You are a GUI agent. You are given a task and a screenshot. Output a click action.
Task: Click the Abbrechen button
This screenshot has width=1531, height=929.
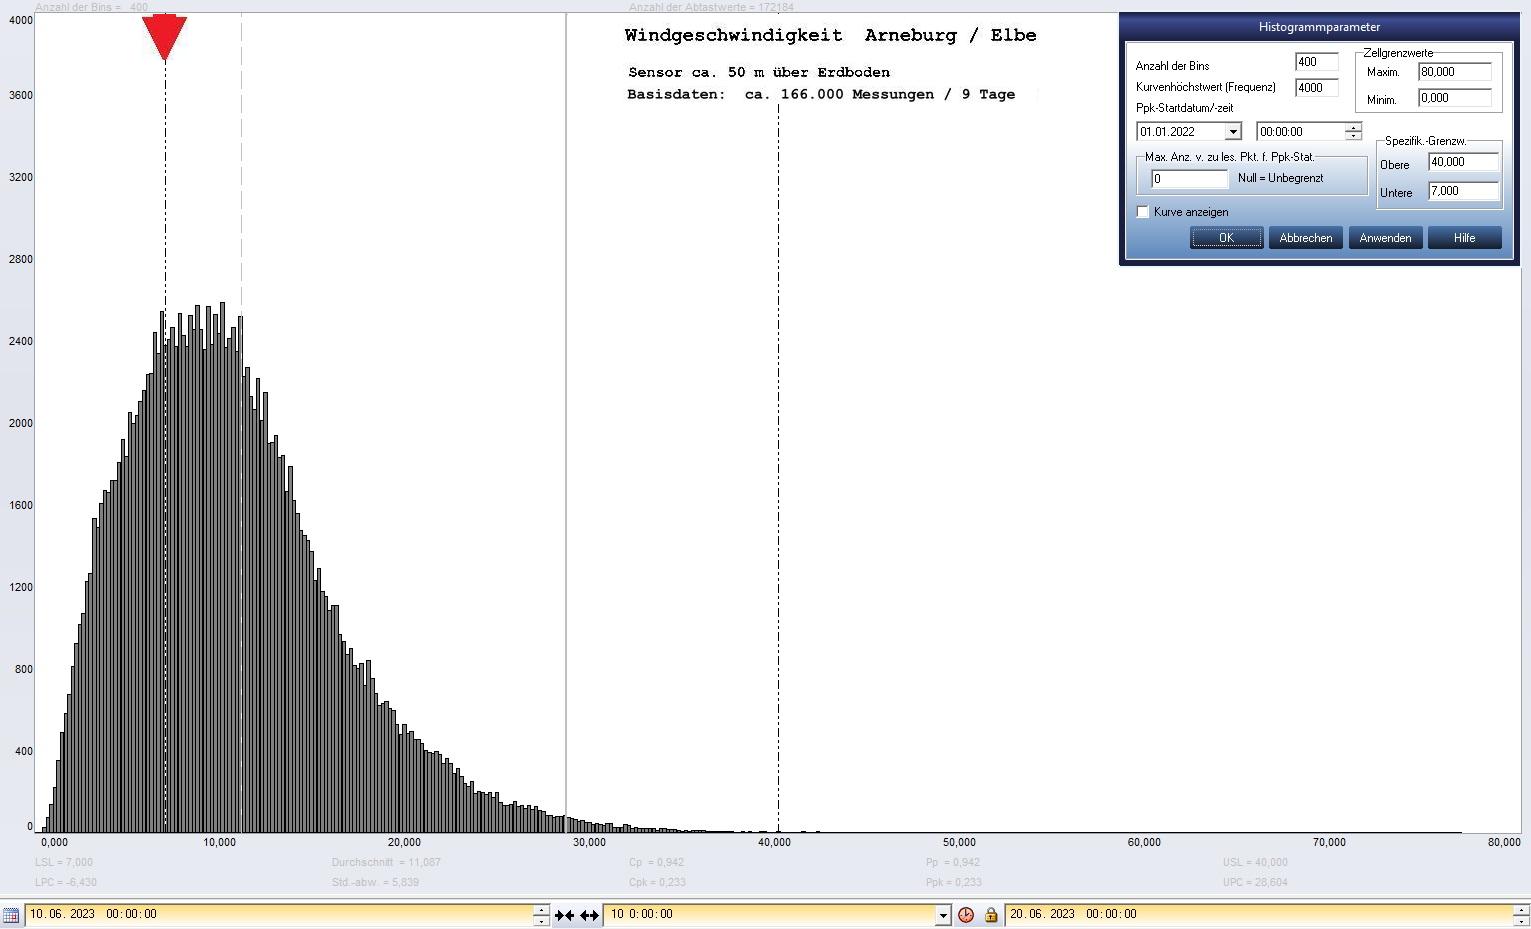1305,238
